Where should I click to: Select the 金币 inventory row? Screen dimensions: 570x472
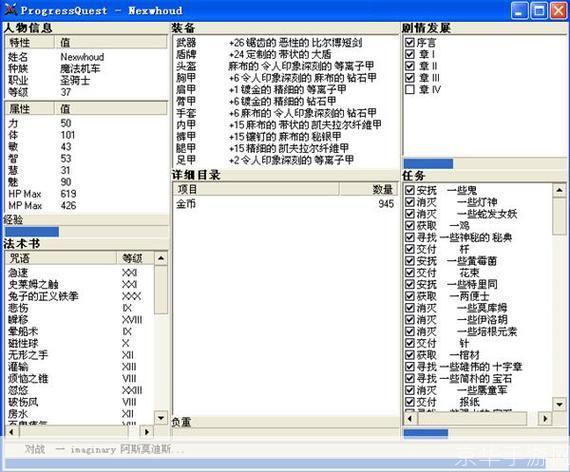coord(285,204)
